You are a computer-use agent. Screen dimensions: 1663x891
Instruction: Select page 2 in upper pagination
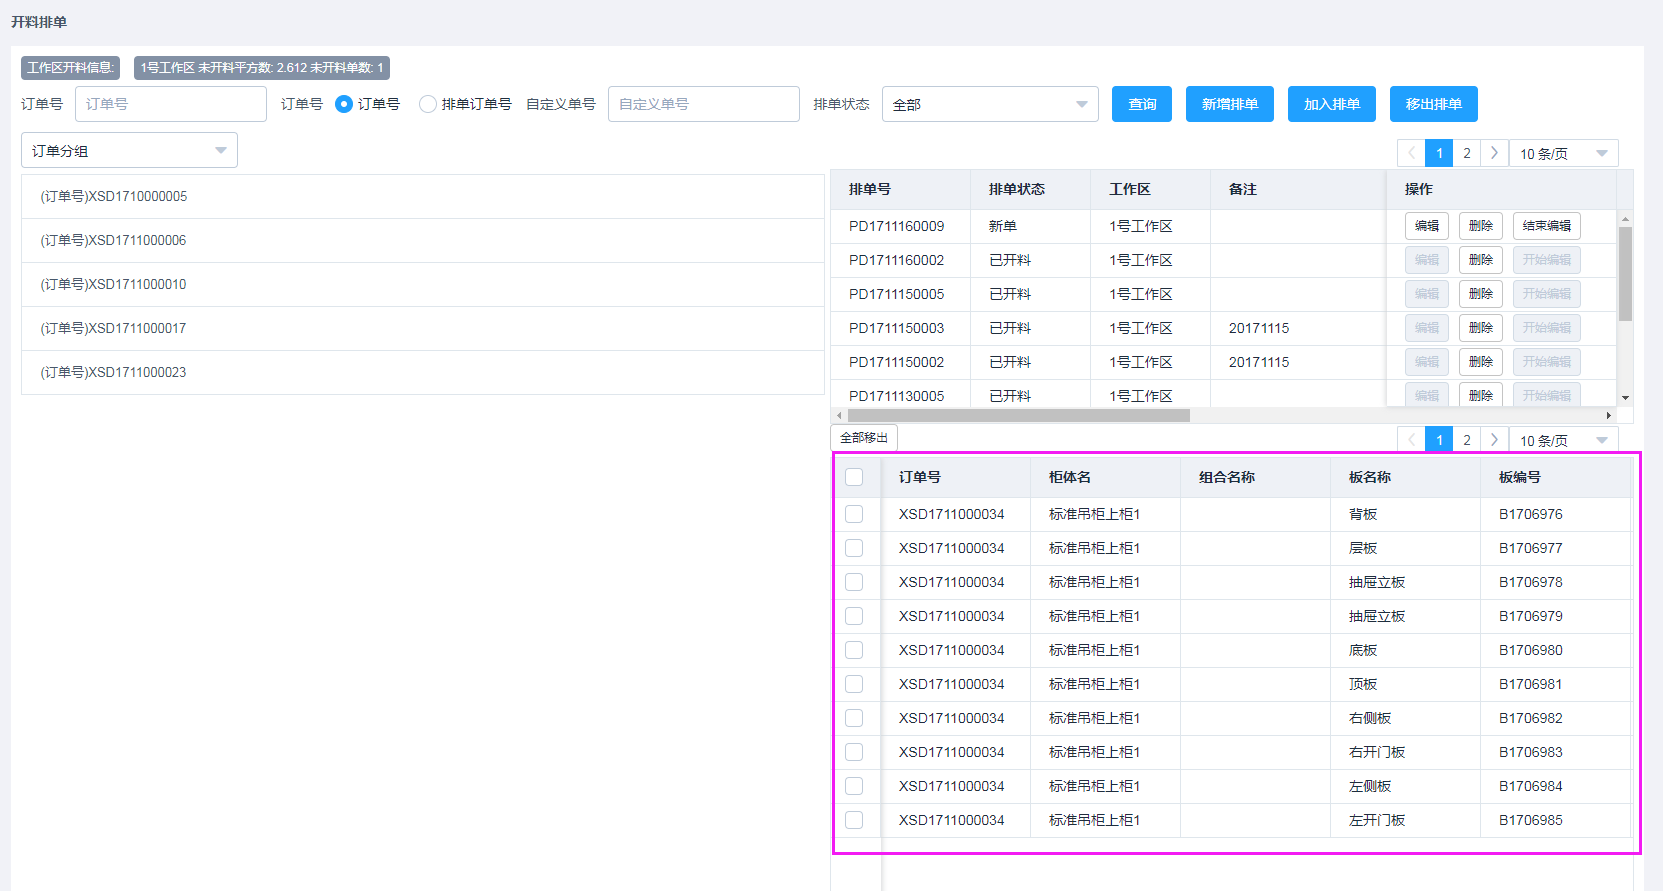pyautogui.click(x=1467, y=153)
